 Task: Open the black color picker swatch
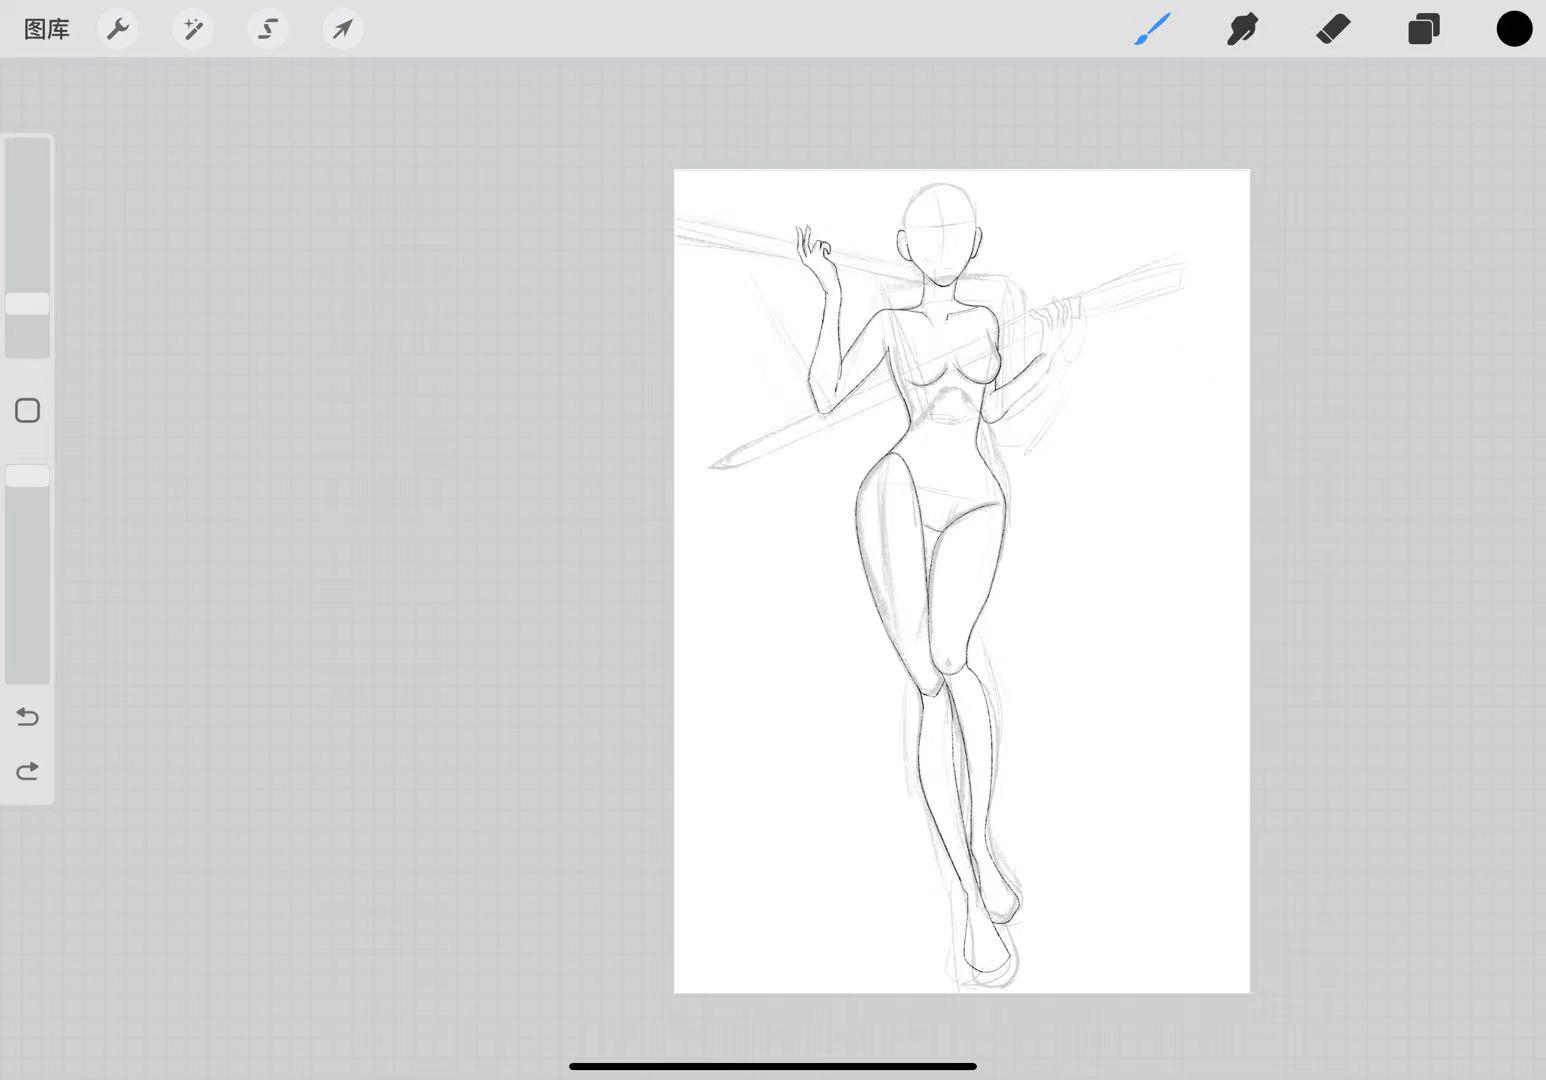(1514, 29)
